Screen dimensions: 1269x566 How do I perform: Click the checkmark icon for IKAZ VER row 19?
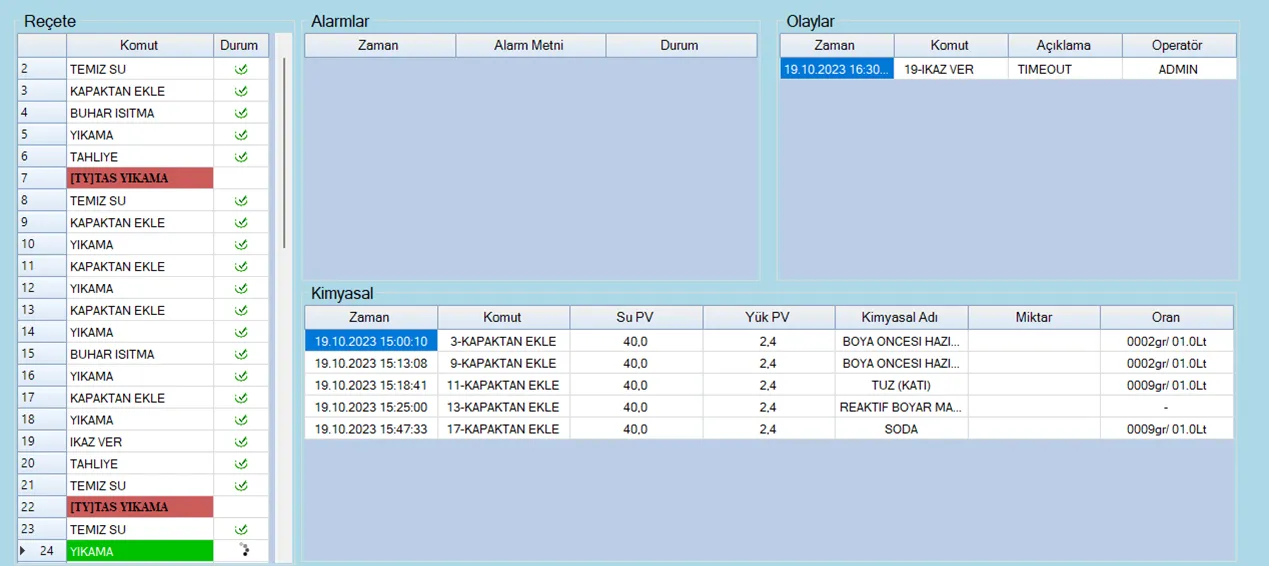(x=241, y=442)
